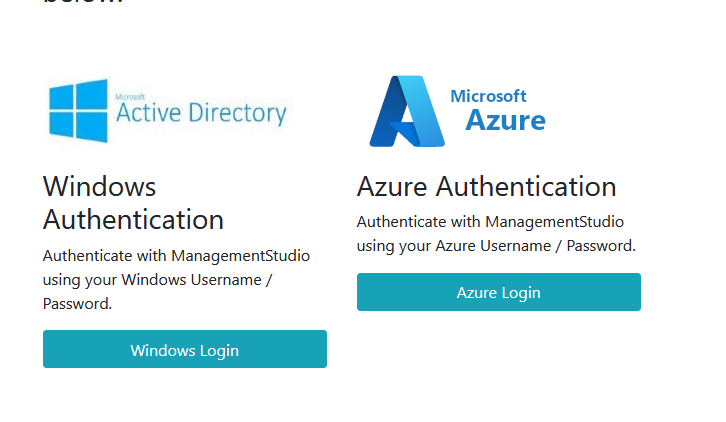
Task: Click text mentioning Azure Username / Password
Action: tap(496, 234)
